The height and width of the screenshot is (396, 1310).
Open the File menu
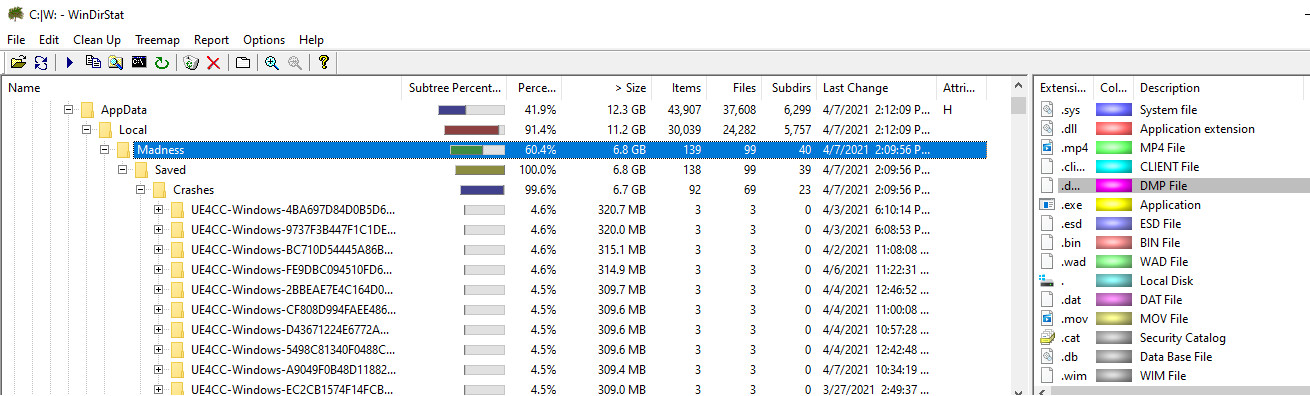(16, 40)
